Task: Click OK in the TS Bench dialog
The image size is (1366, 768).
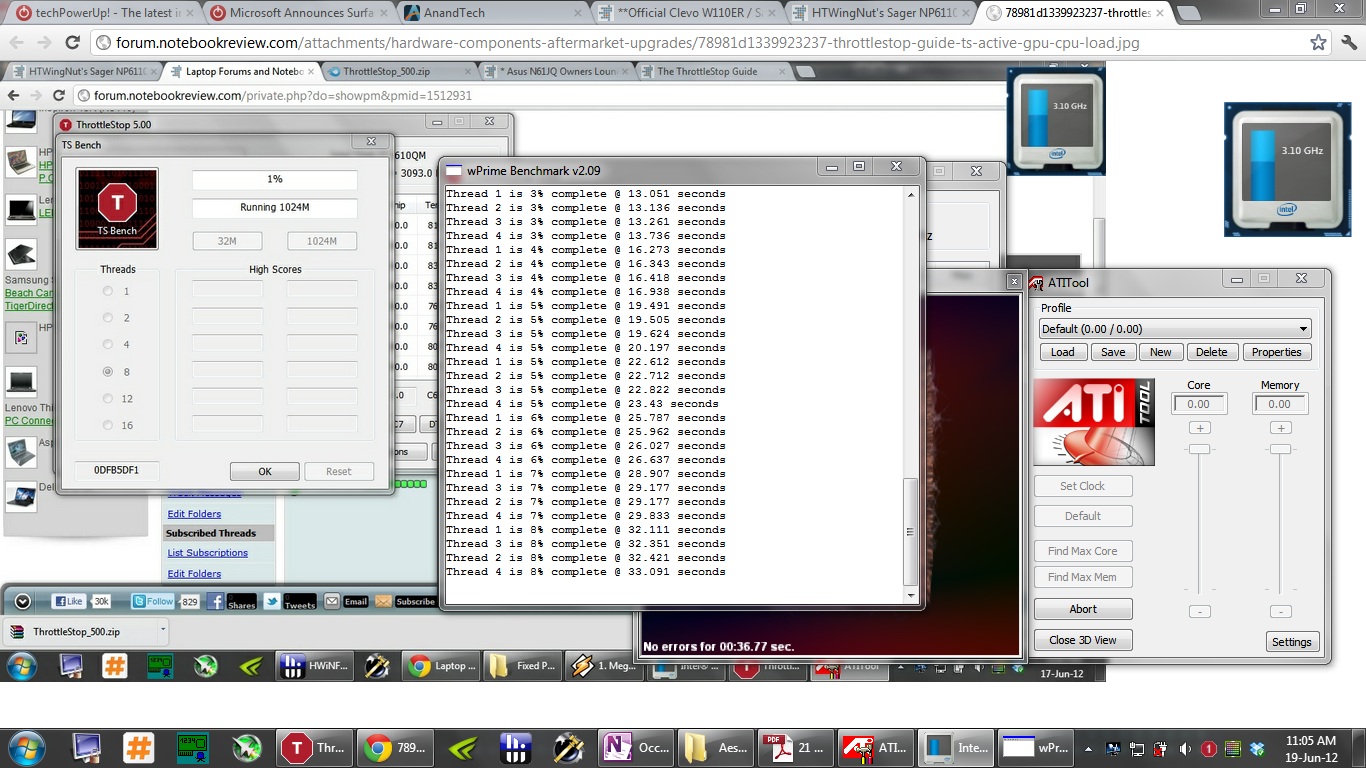Action: tap(264, 471)
